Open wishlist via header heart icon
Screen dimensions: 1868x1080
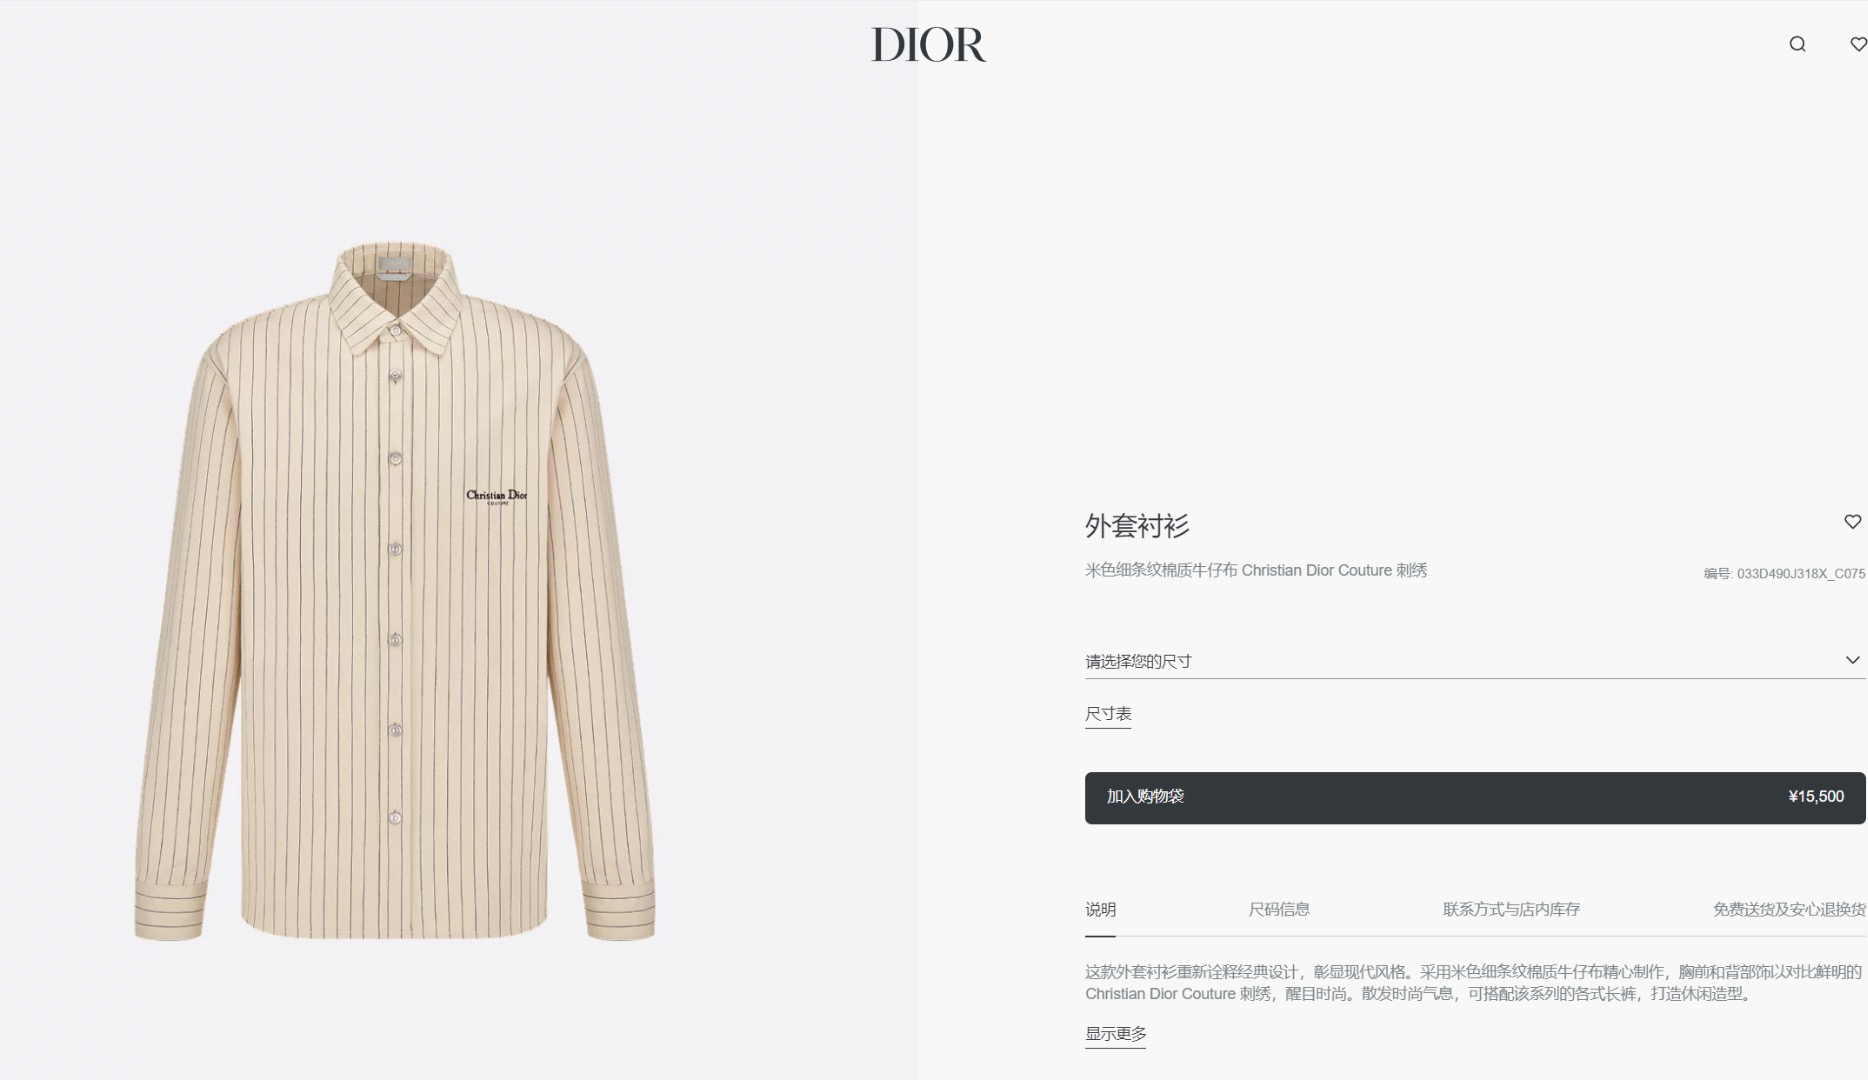click(x=1858, y=44)
